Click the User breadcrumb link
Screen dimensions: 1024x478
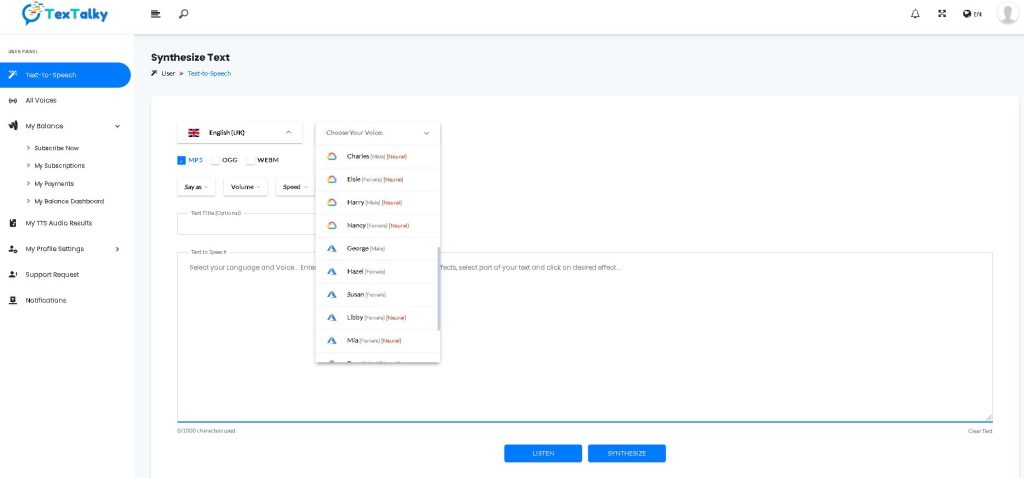tap(168, 73)
